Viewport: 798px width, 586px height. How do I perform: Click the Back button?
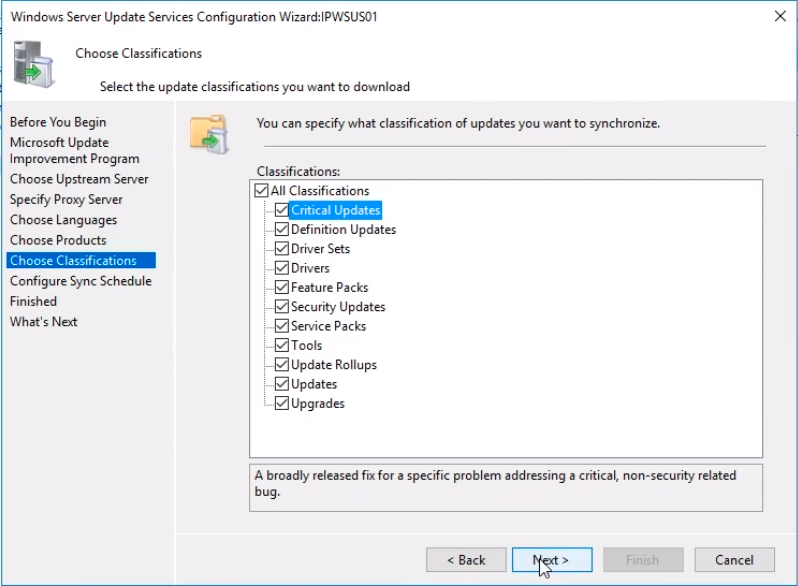(x=466, y=560)
